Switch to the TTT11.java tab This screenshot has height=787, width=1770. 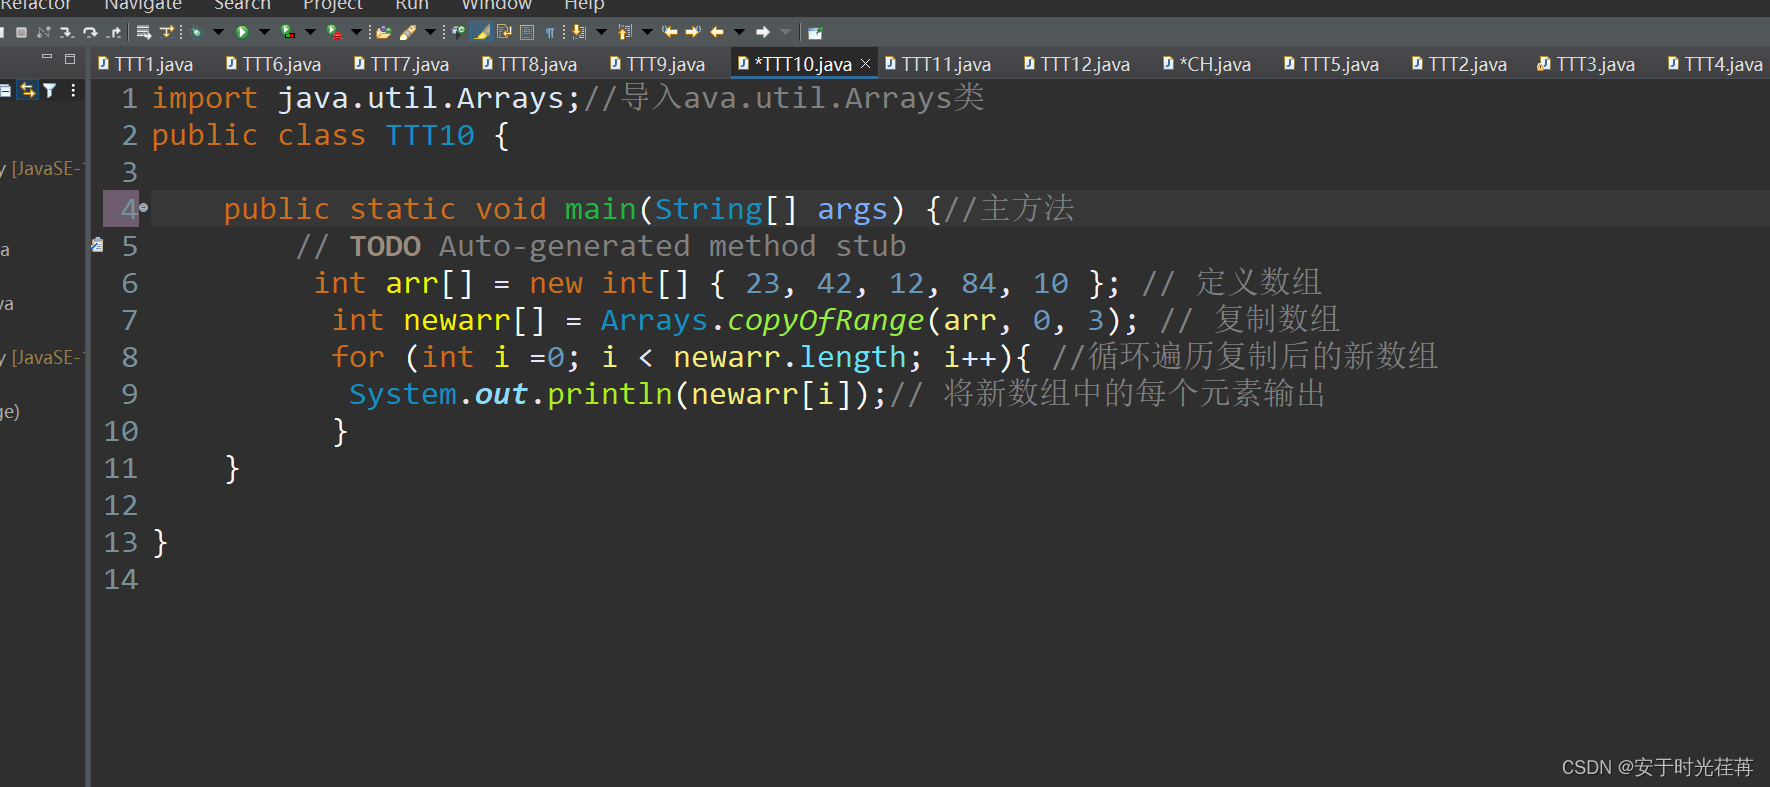pyautogui.click(x=938, y=64)
